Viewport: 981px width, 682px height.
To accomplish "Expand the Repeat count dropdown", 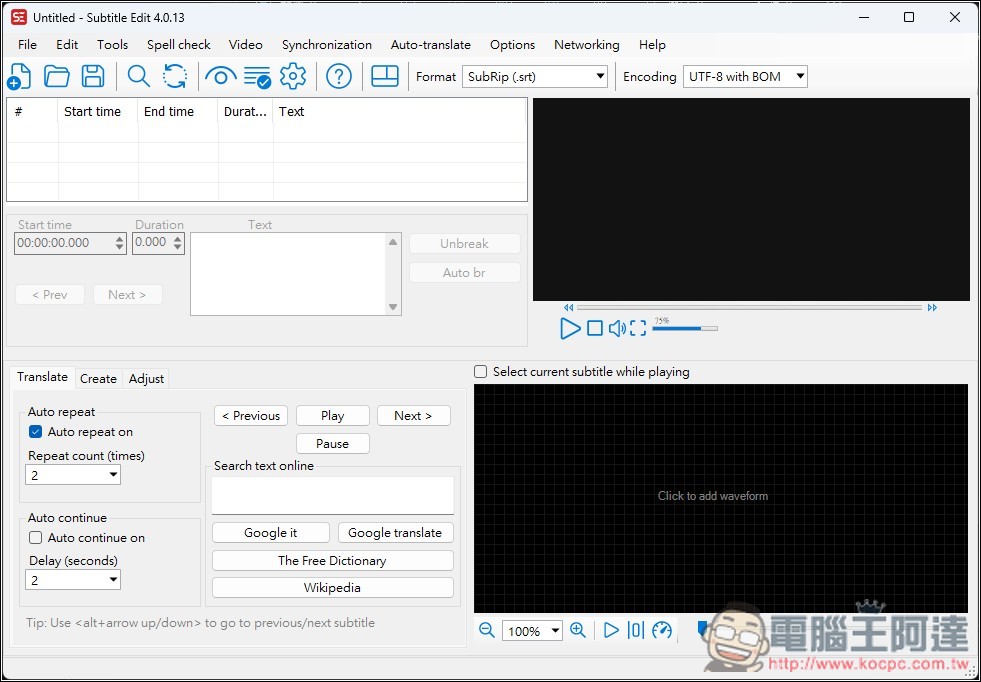I will coord(73,475).
